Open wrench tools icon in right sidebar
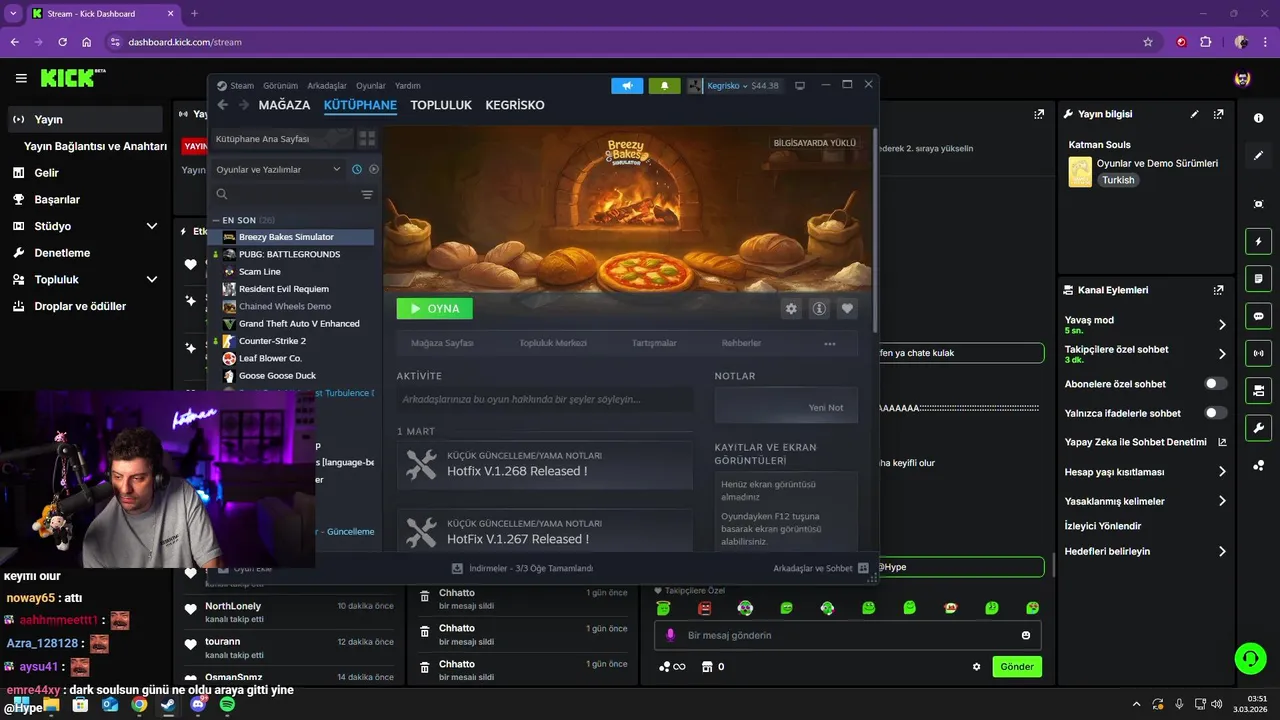Screen dimensions: 1280x720 point(1258,427)
